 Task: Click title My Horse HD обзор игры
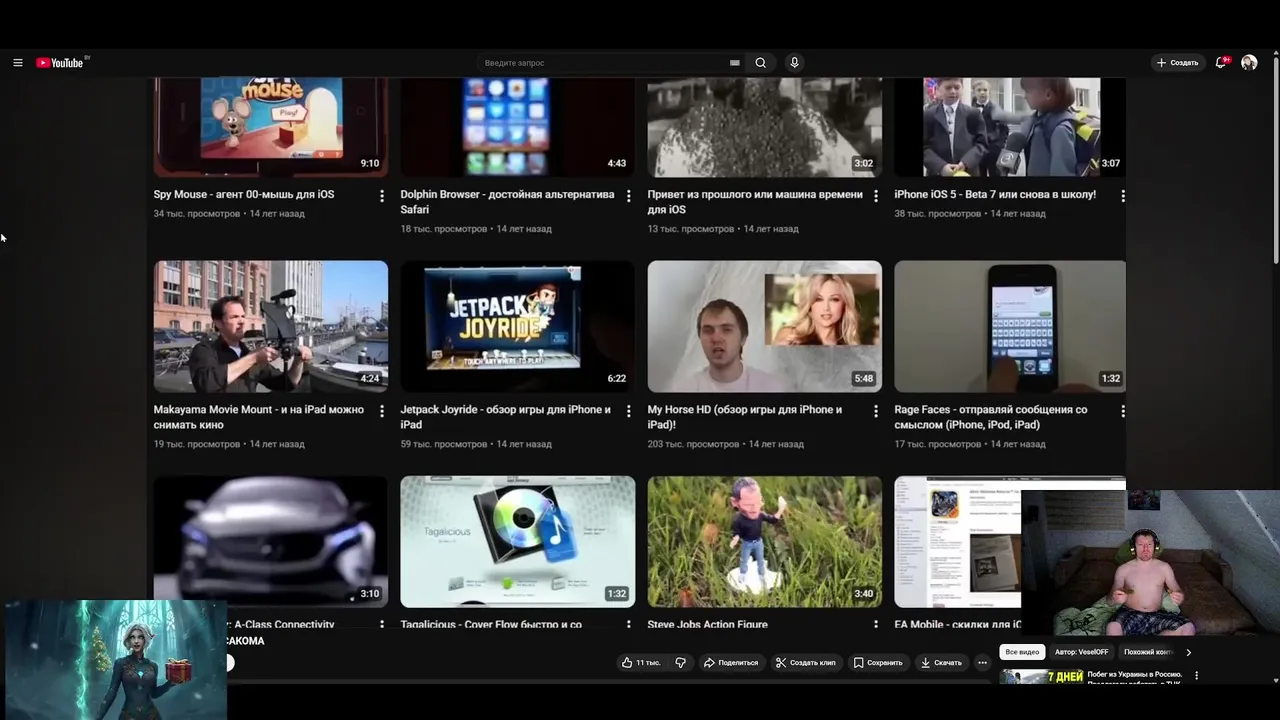tap(745, 417)
